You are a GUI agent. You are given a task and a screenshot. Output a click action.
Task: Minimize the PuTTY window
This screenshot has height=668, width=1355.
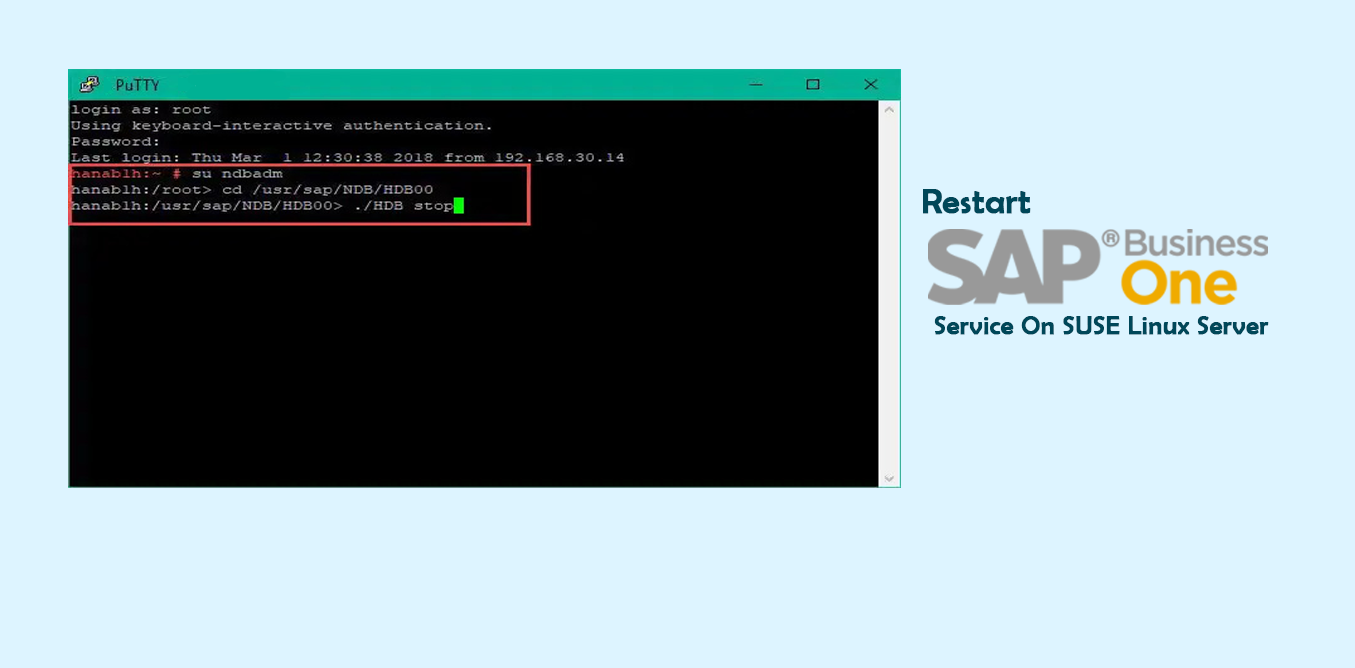(756, 85)
